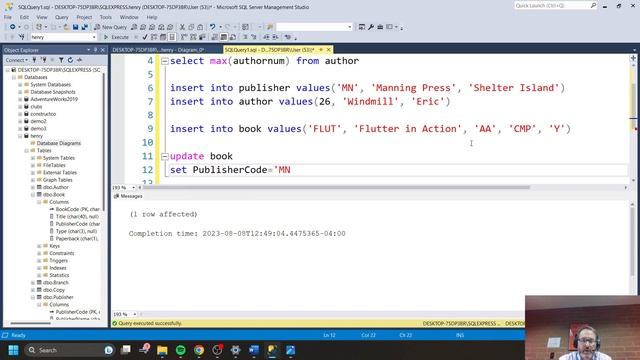Select the Type (char(3), null) column

point(76,231)
